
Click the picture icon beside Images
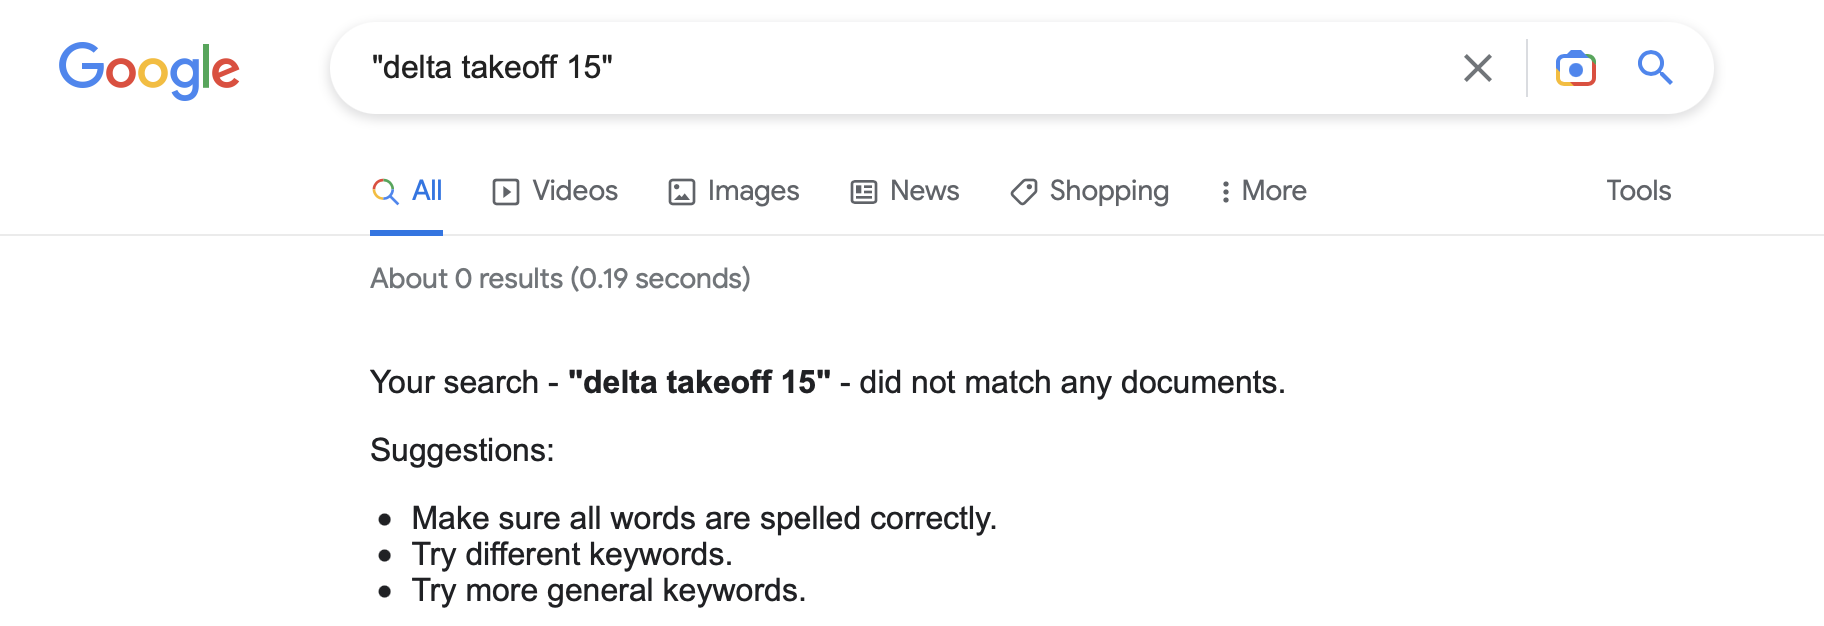click(x=682, y=192)
